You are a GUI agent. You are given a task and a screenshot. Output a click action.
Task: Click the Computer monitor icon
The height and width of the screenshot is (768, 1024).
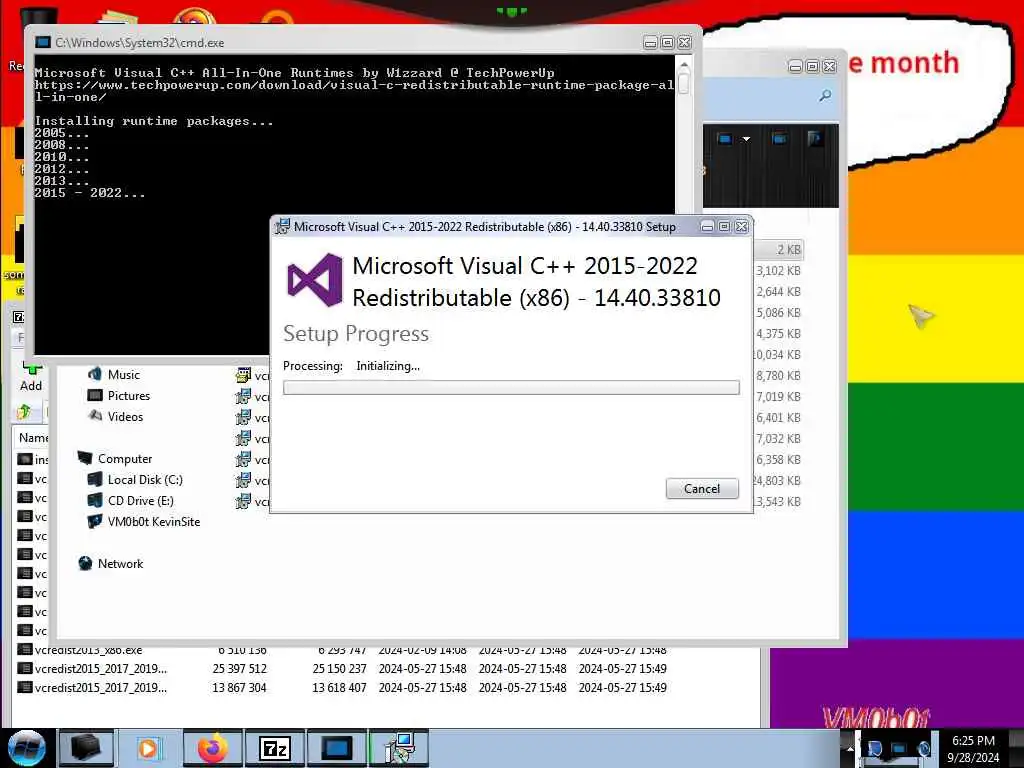tap(84, 458)
